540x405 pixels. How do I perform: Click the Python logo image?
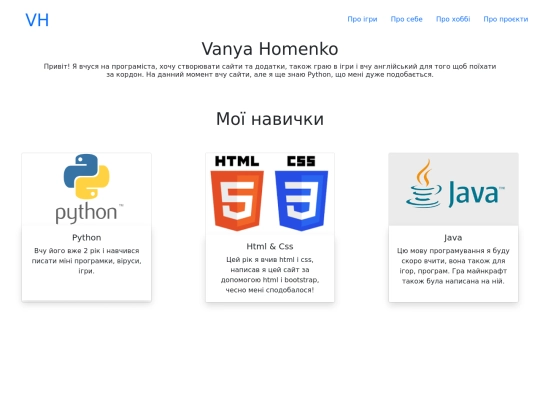86,189
